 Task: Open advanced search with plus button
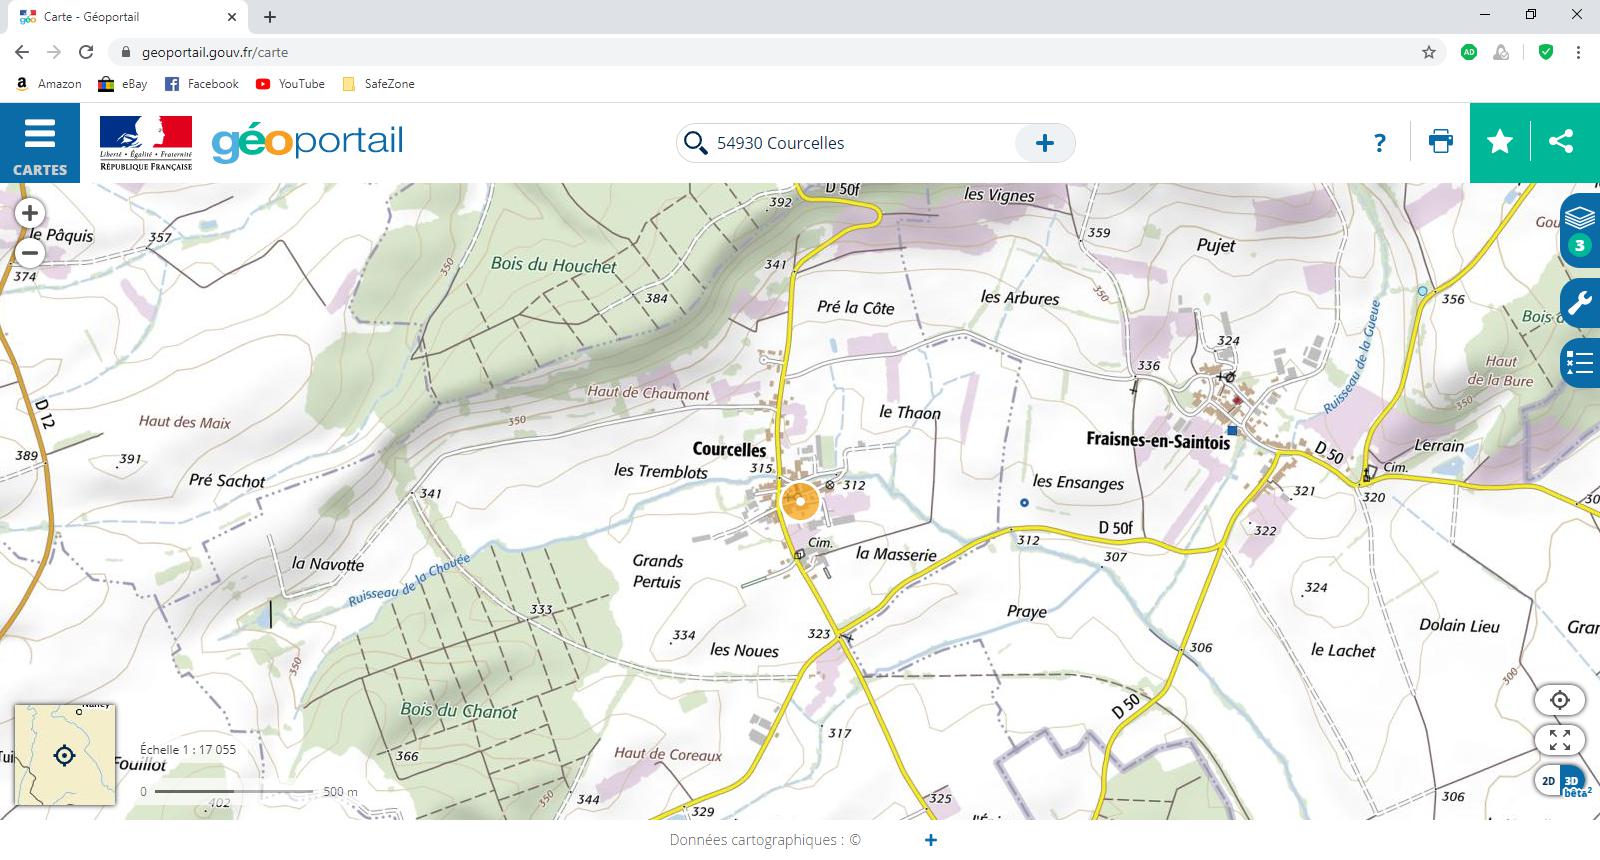pyautogui.click(x=1045, y=143)
